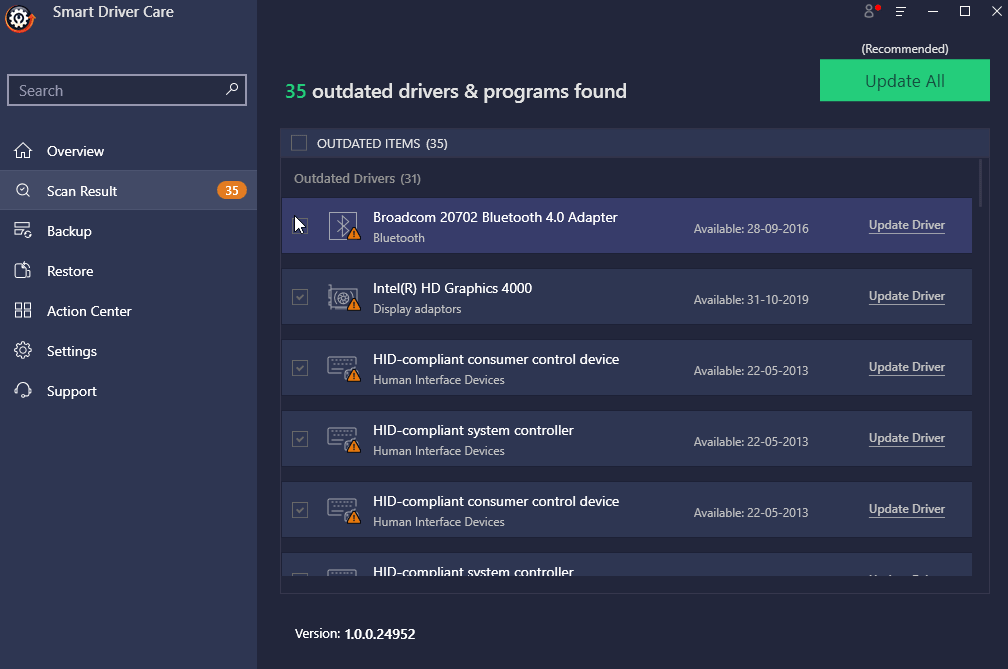Click Available: 31-10-2019 date text
This screenshot has width=1008, height=669.
751,299
